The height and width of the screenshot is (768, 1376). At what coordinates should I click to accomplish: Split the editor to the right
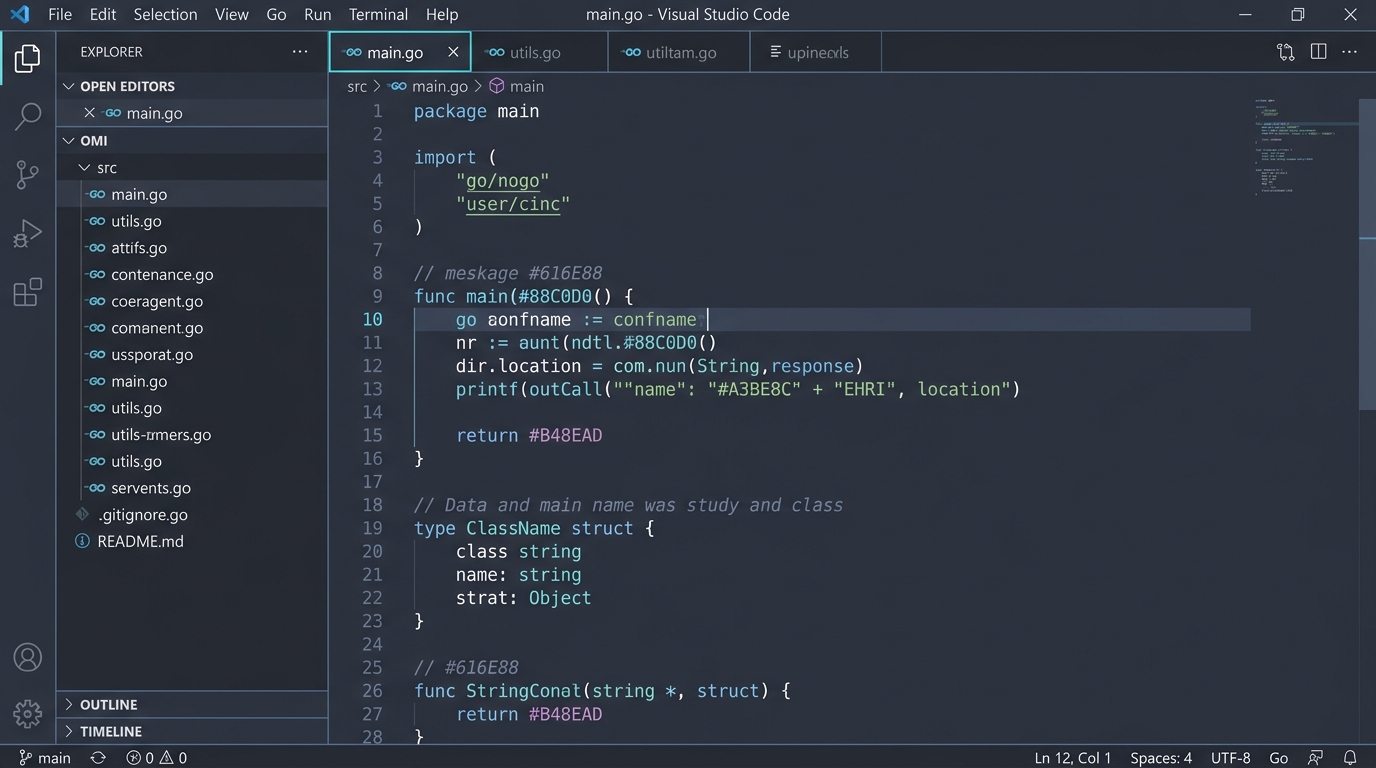1319,52
